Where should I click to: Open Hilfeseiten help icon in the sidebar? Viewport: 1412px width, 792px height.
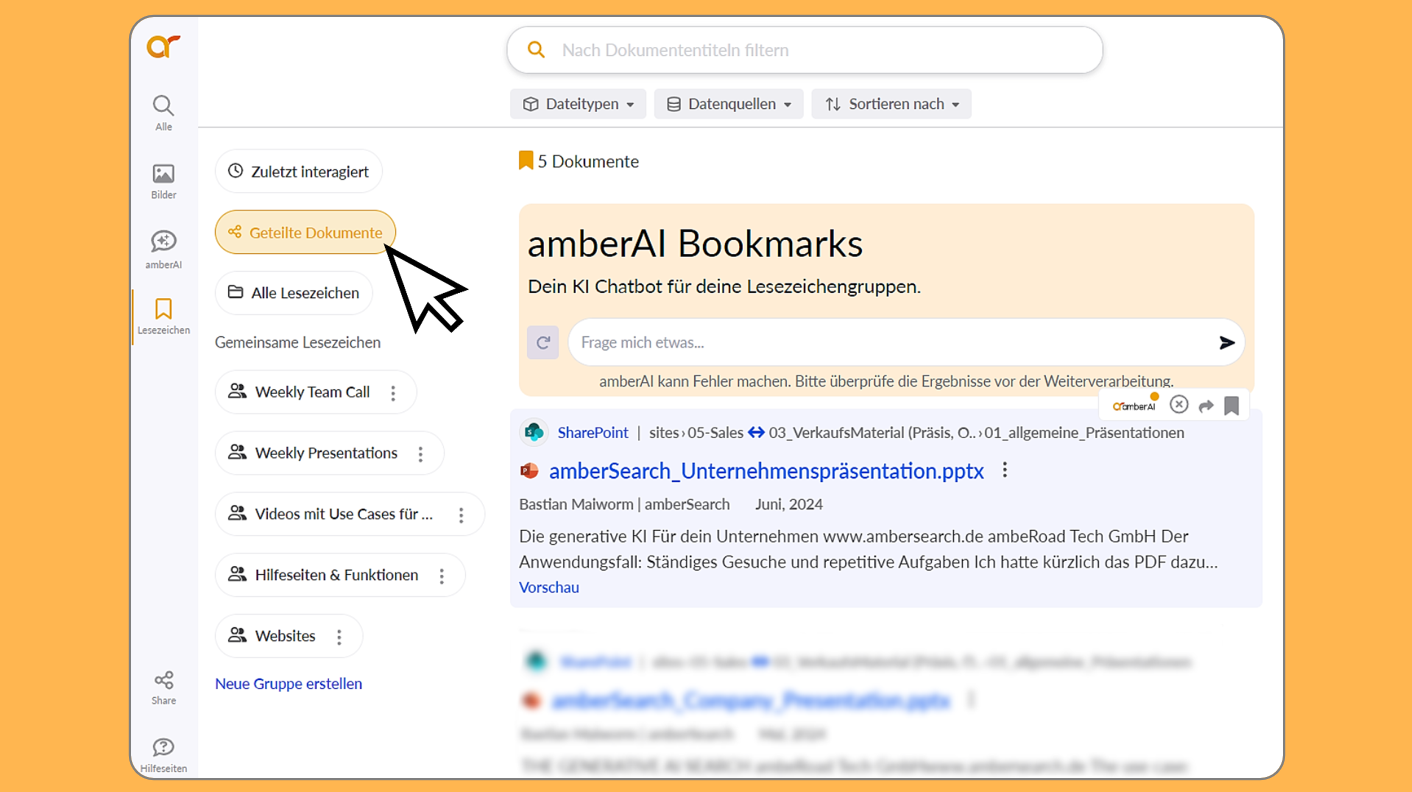pyautogui.click(x=163, y=755)
